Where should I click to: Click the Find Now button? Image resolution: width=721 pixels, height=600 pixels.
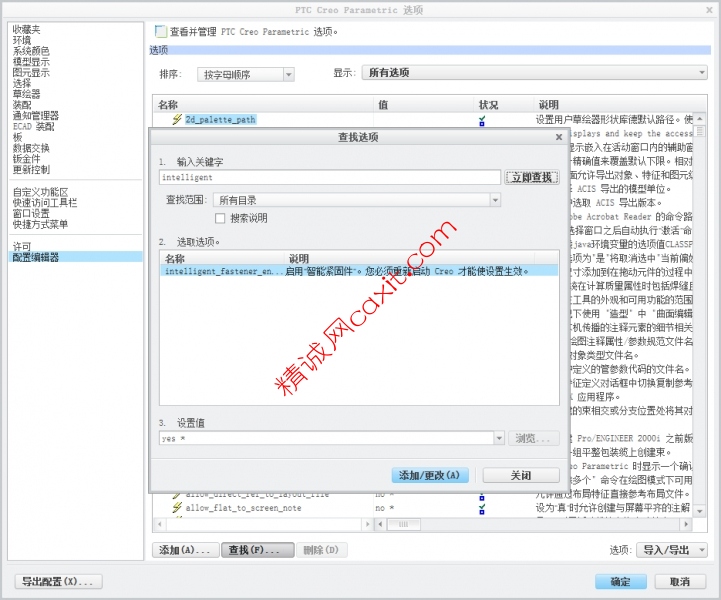(x=532, y=177)
